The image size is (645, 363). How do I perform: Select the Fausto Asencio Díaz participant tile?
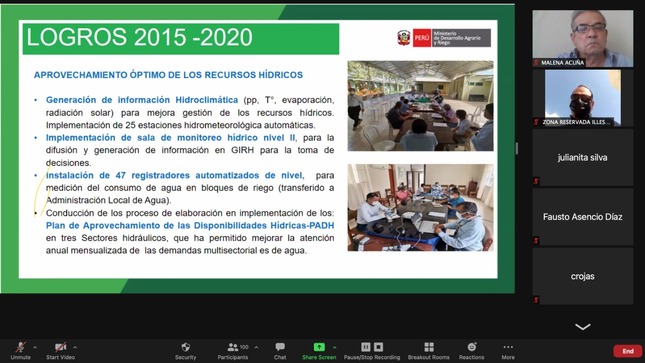tap(583, 217)
